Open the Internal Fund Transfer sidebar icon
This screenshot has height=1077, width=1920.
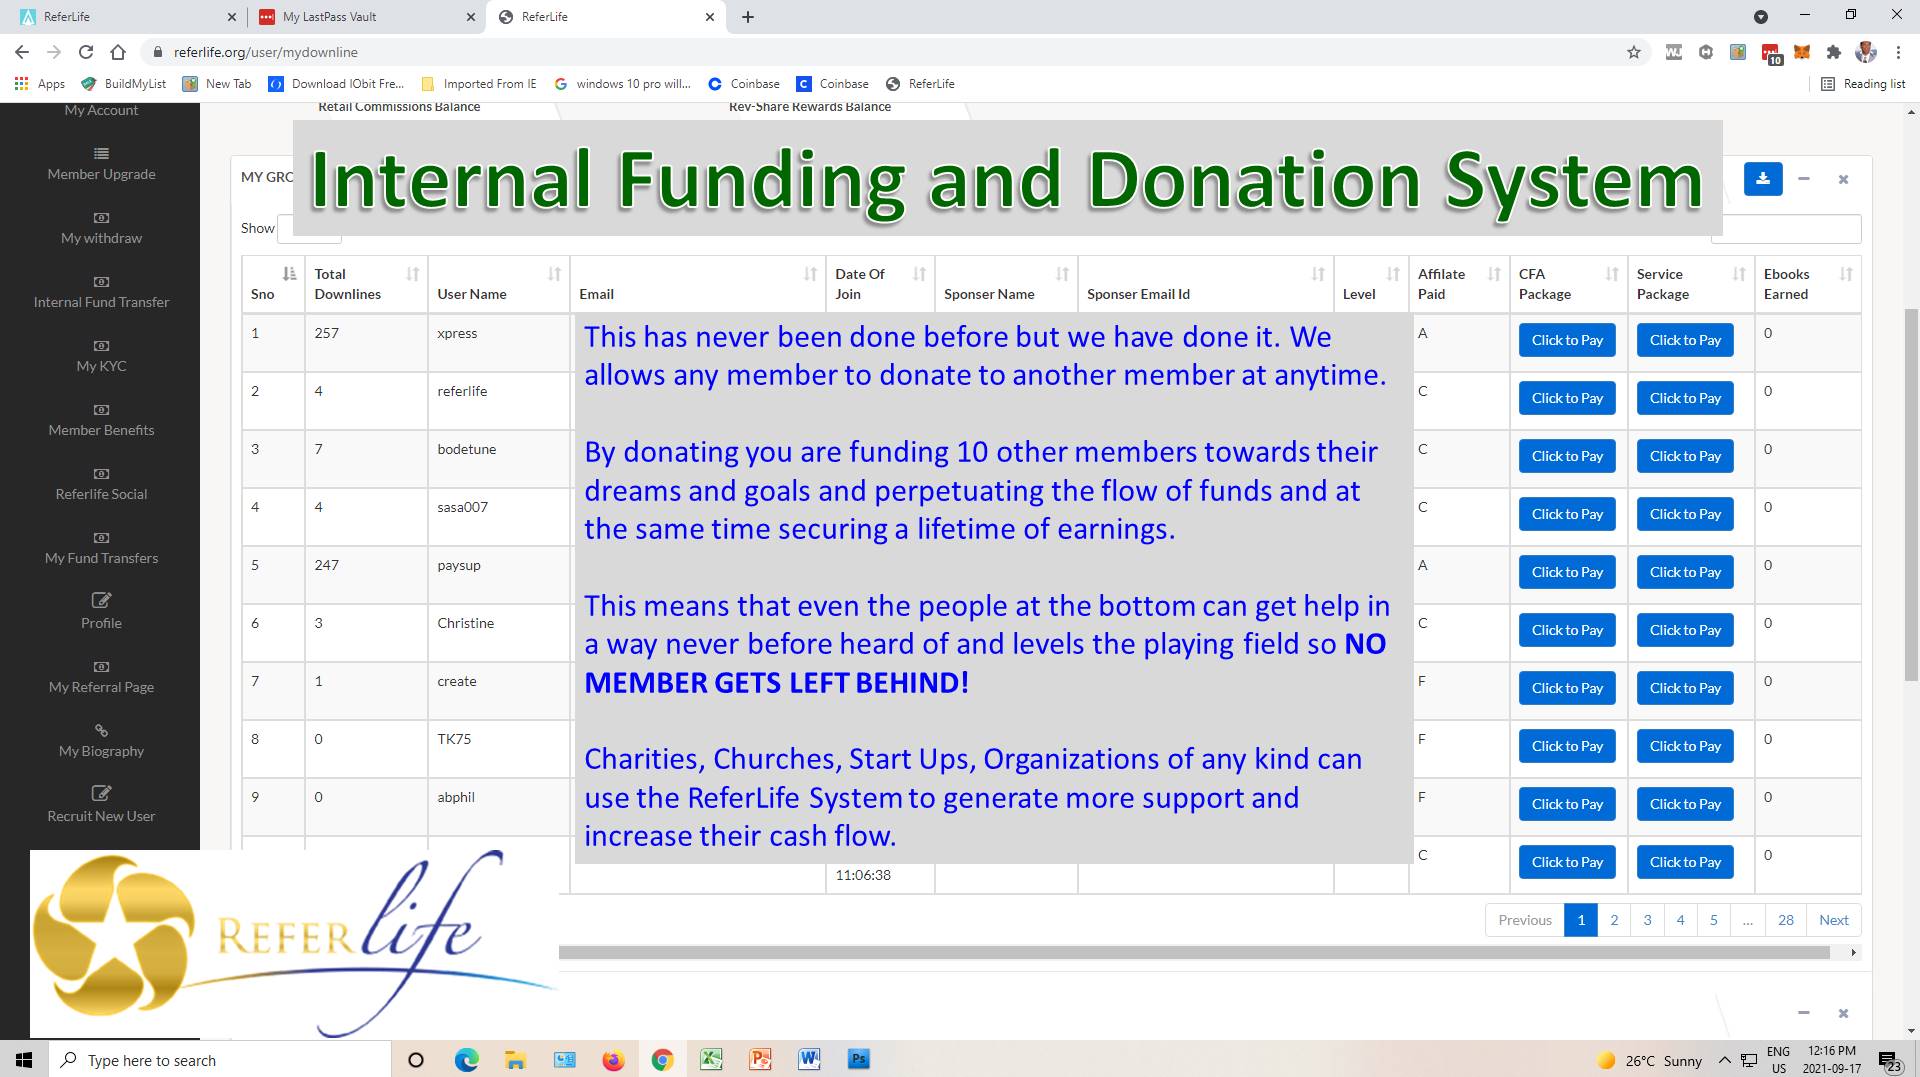coord(101,281)
